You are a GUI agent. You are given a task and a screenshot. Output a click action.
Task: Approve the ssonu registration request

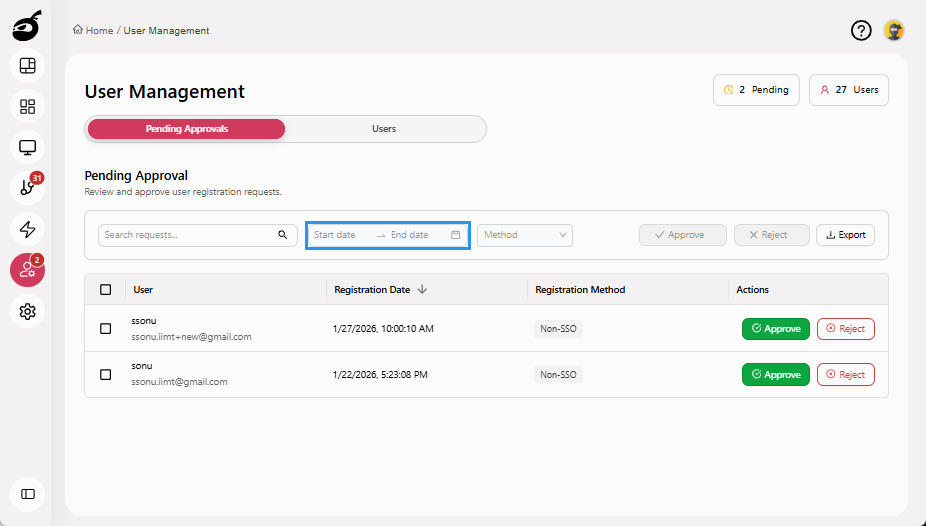[x=775, y=329]
